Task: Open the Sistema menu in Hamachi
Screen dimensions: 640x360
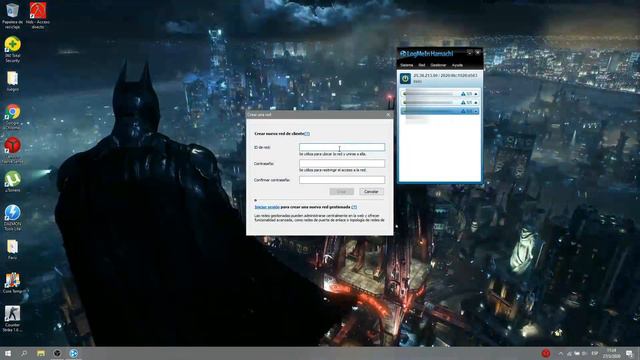Action: coord(407,65)
